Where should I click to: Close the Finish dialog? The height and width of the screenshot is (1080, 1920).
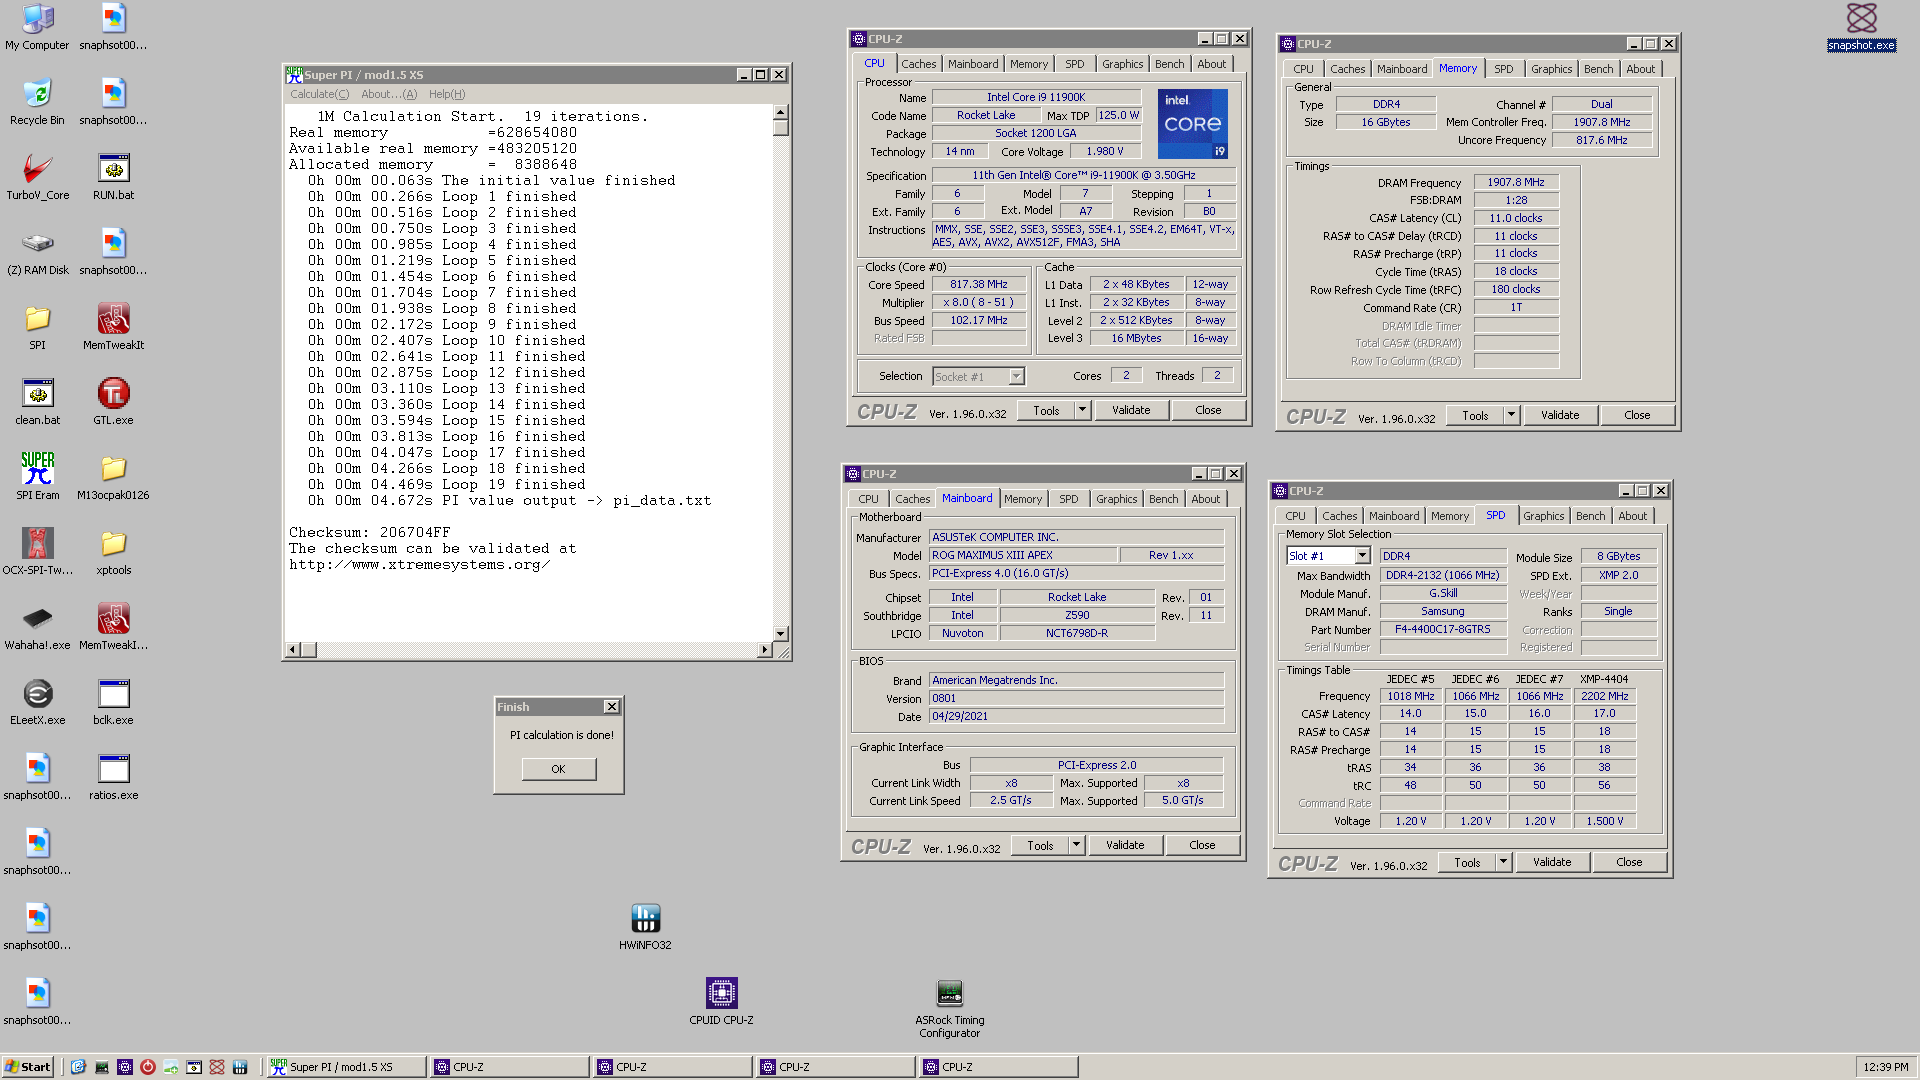point(612,707)
